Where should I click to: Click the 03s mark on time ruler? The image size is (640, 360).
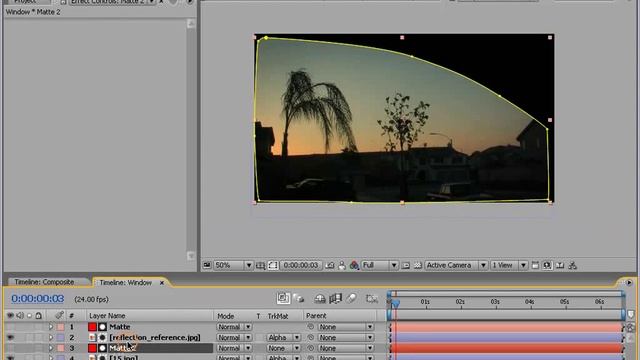click(x=495, y=302)
